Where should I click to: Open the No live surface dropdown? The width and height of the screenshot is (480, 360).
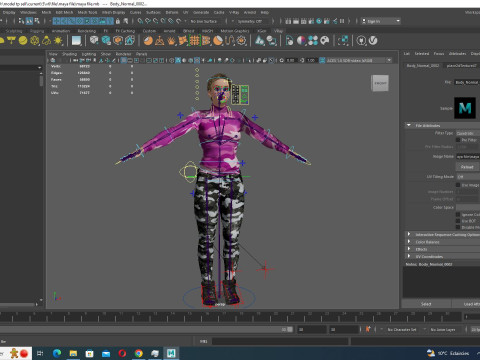point(204,21)
